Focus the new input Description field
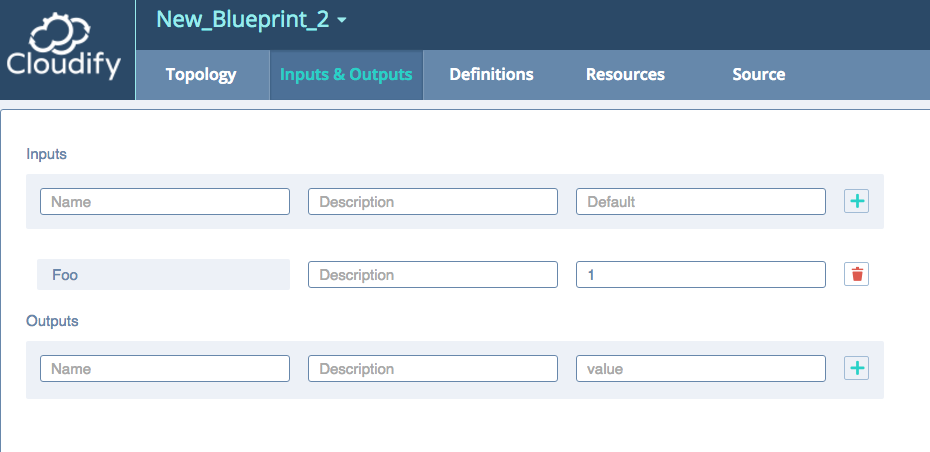This screenshot has width=930, height=452. 433,202
